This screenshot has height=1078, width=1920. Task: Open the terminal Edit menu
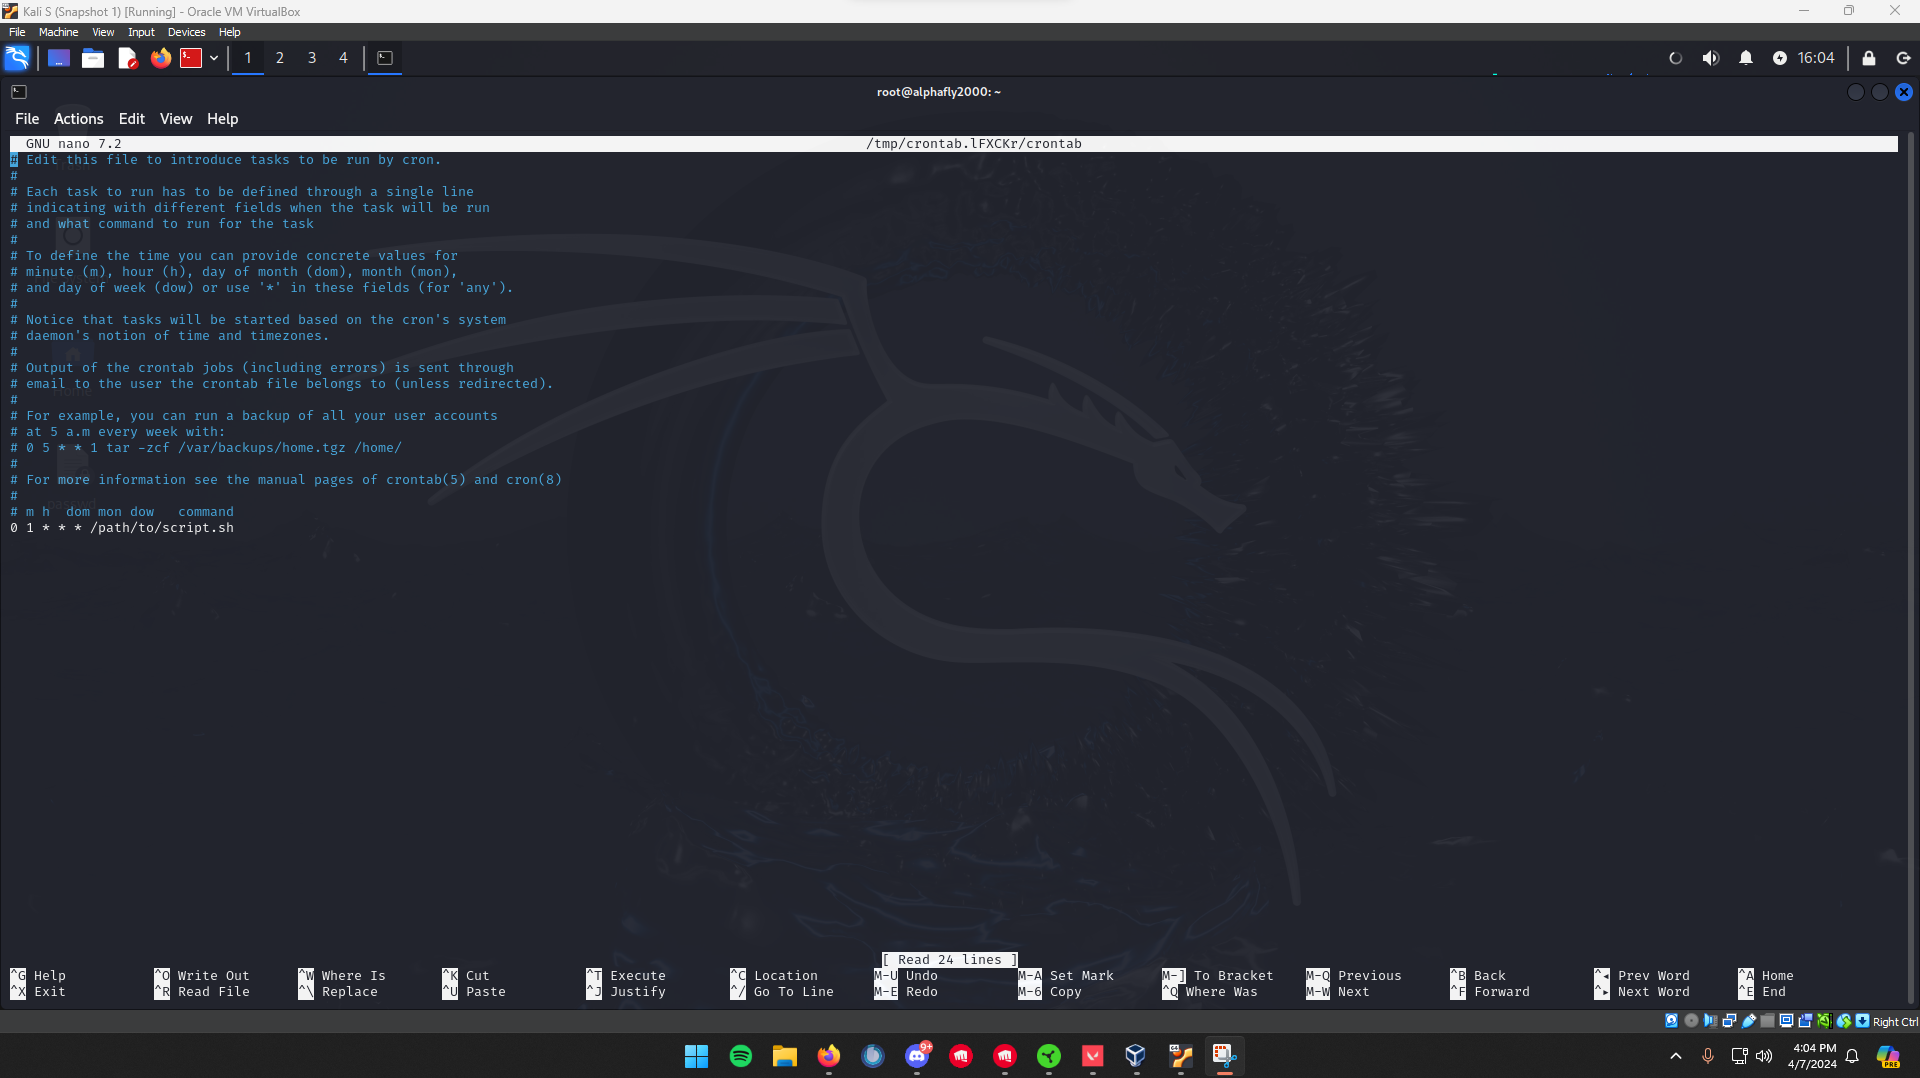click(x=132, y=119)
